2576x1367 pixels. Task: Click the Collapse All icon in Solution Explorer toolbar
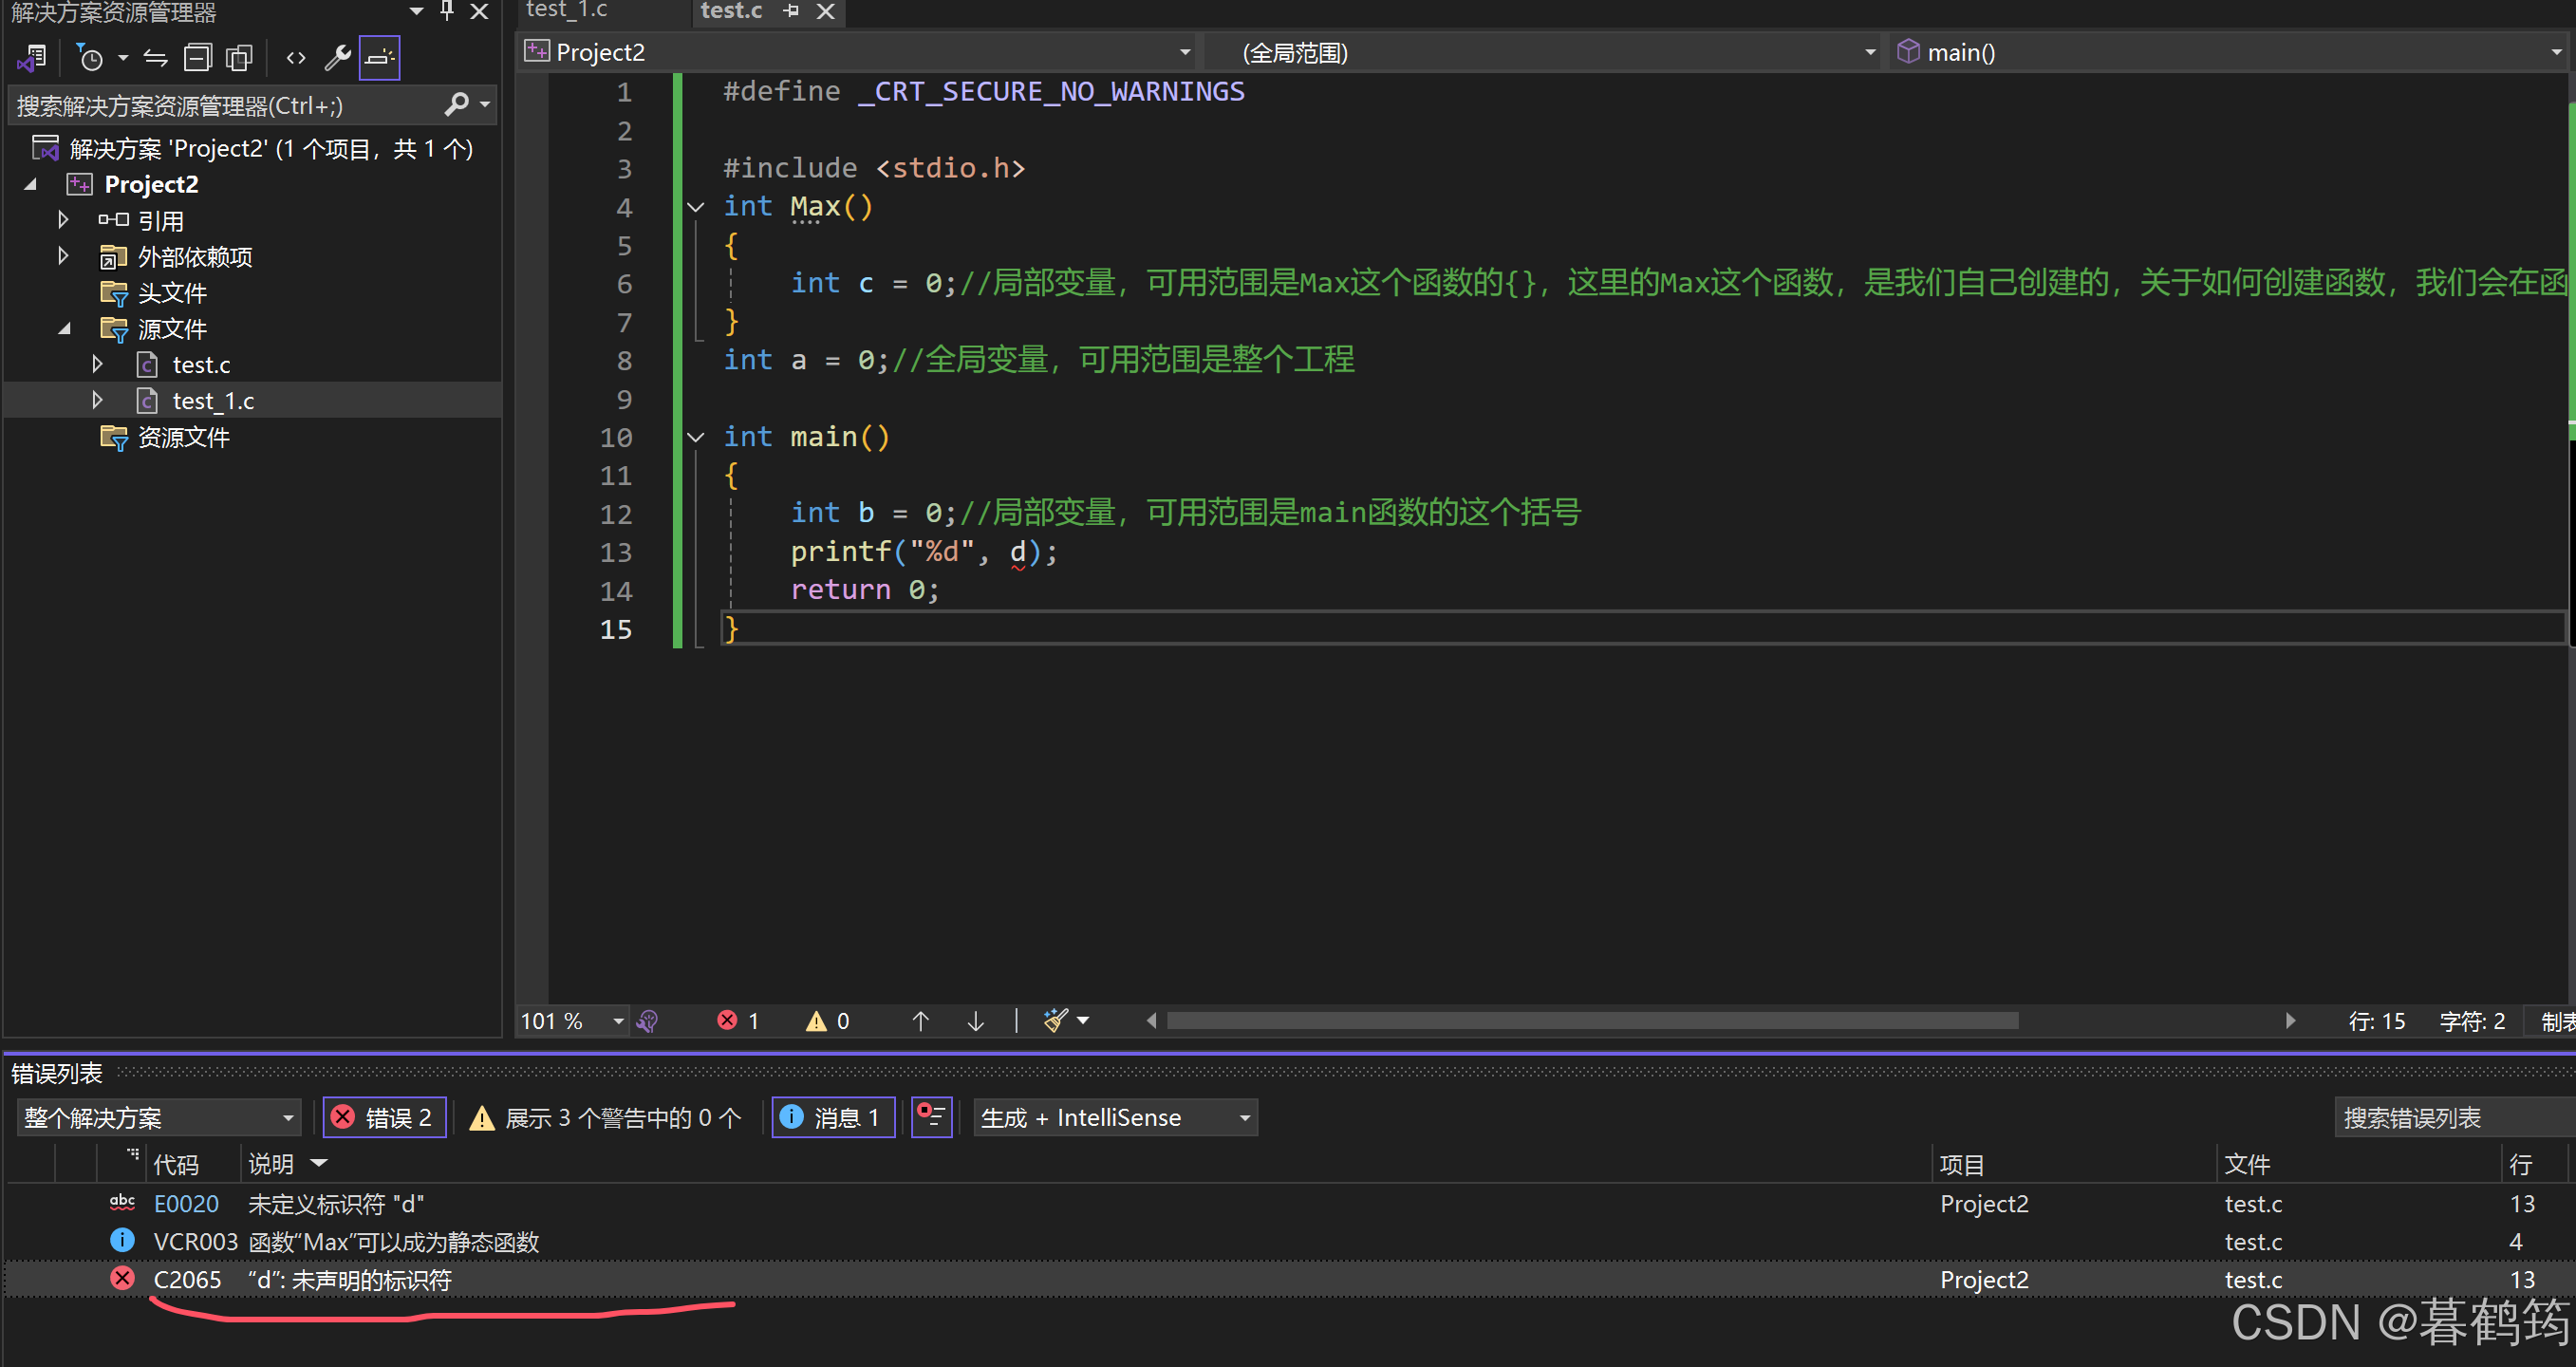(x=198, y=58)
